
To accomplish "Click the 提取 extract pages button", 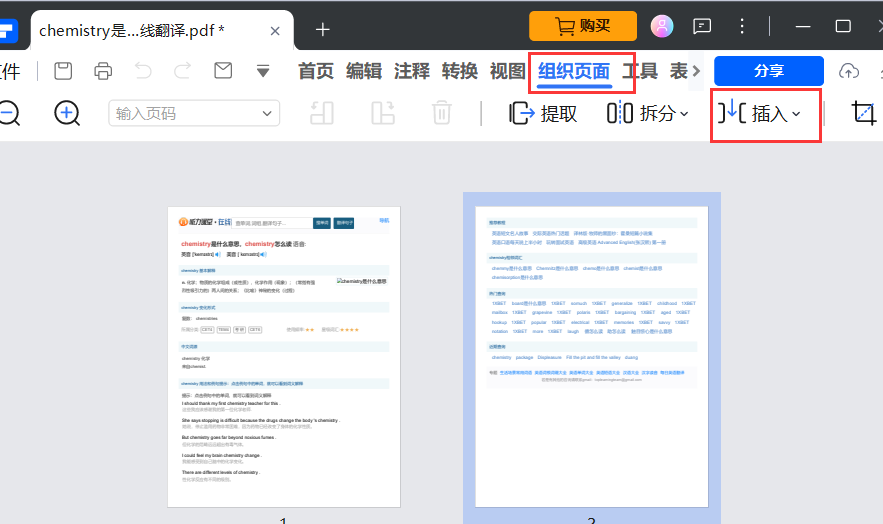I will coord(543,114).
